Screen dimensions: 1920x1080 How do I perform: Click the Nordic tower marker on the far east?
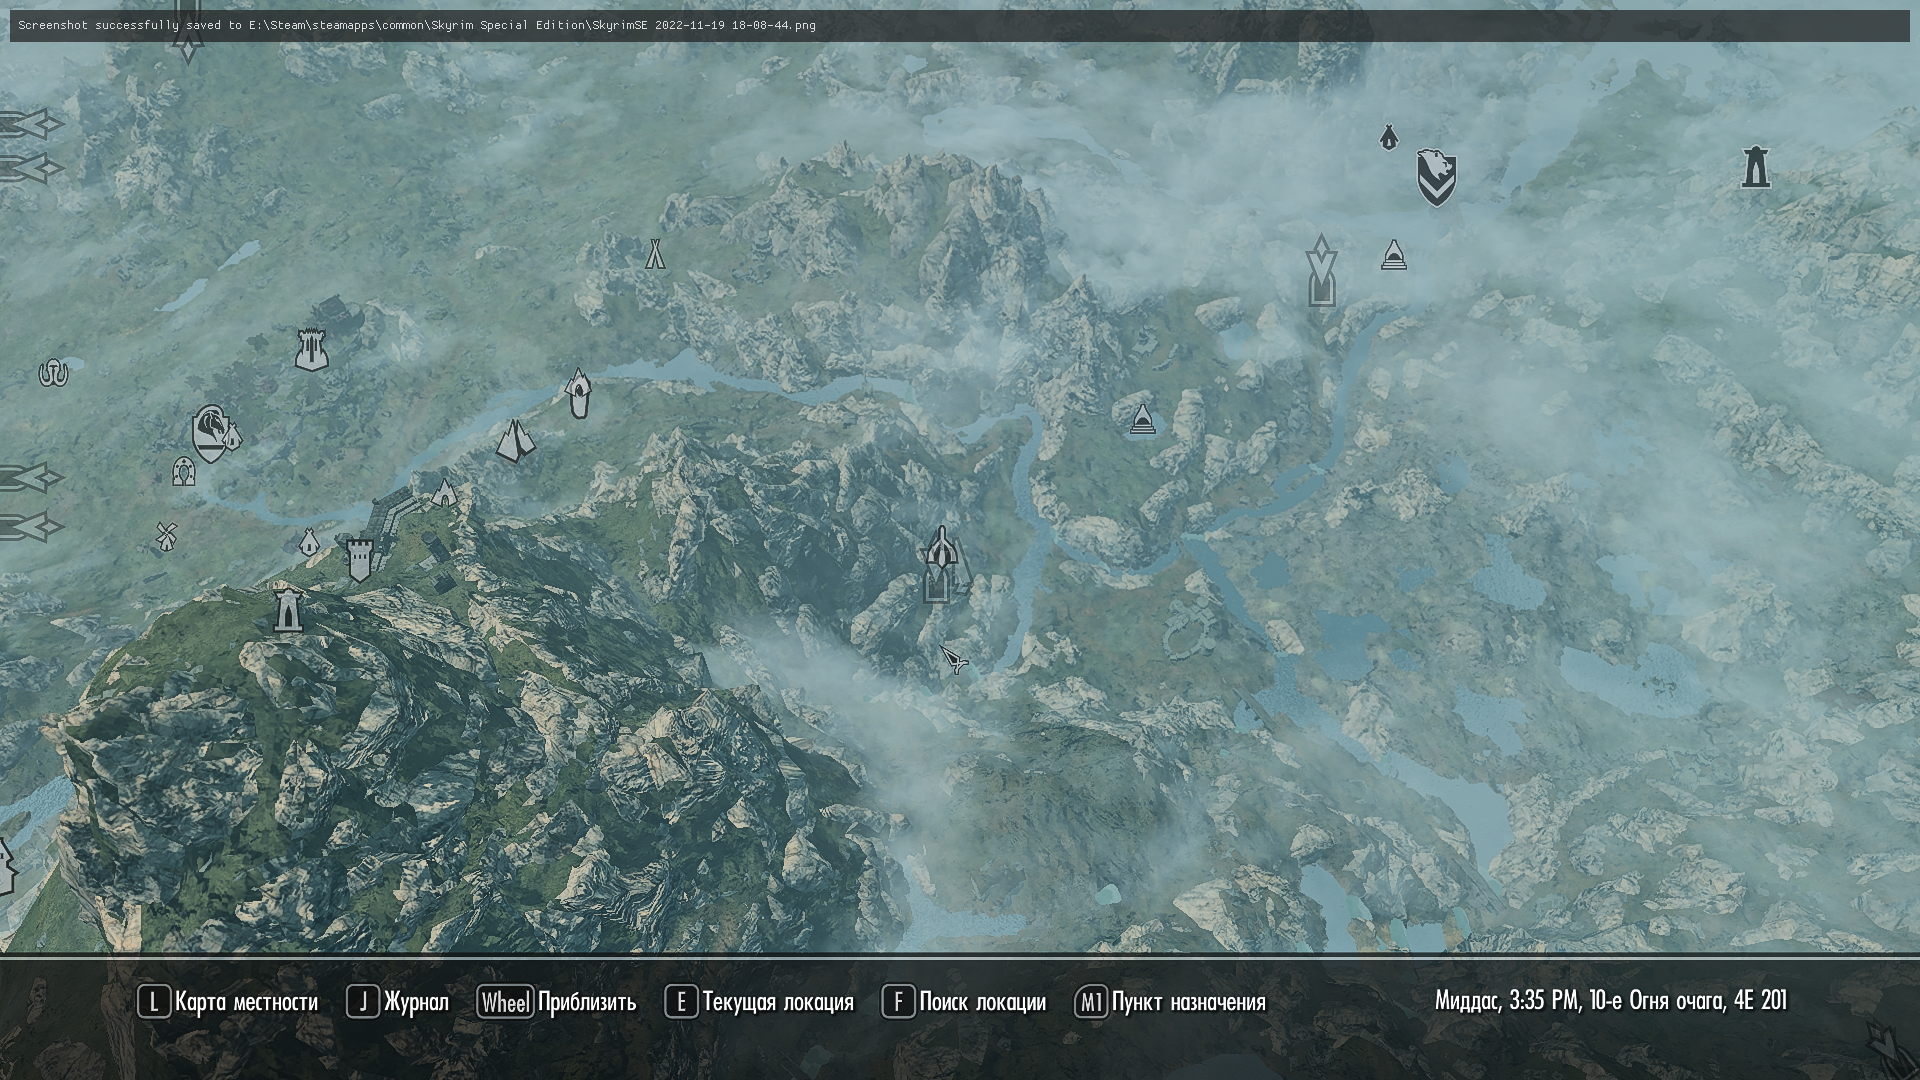[1756, 168]
